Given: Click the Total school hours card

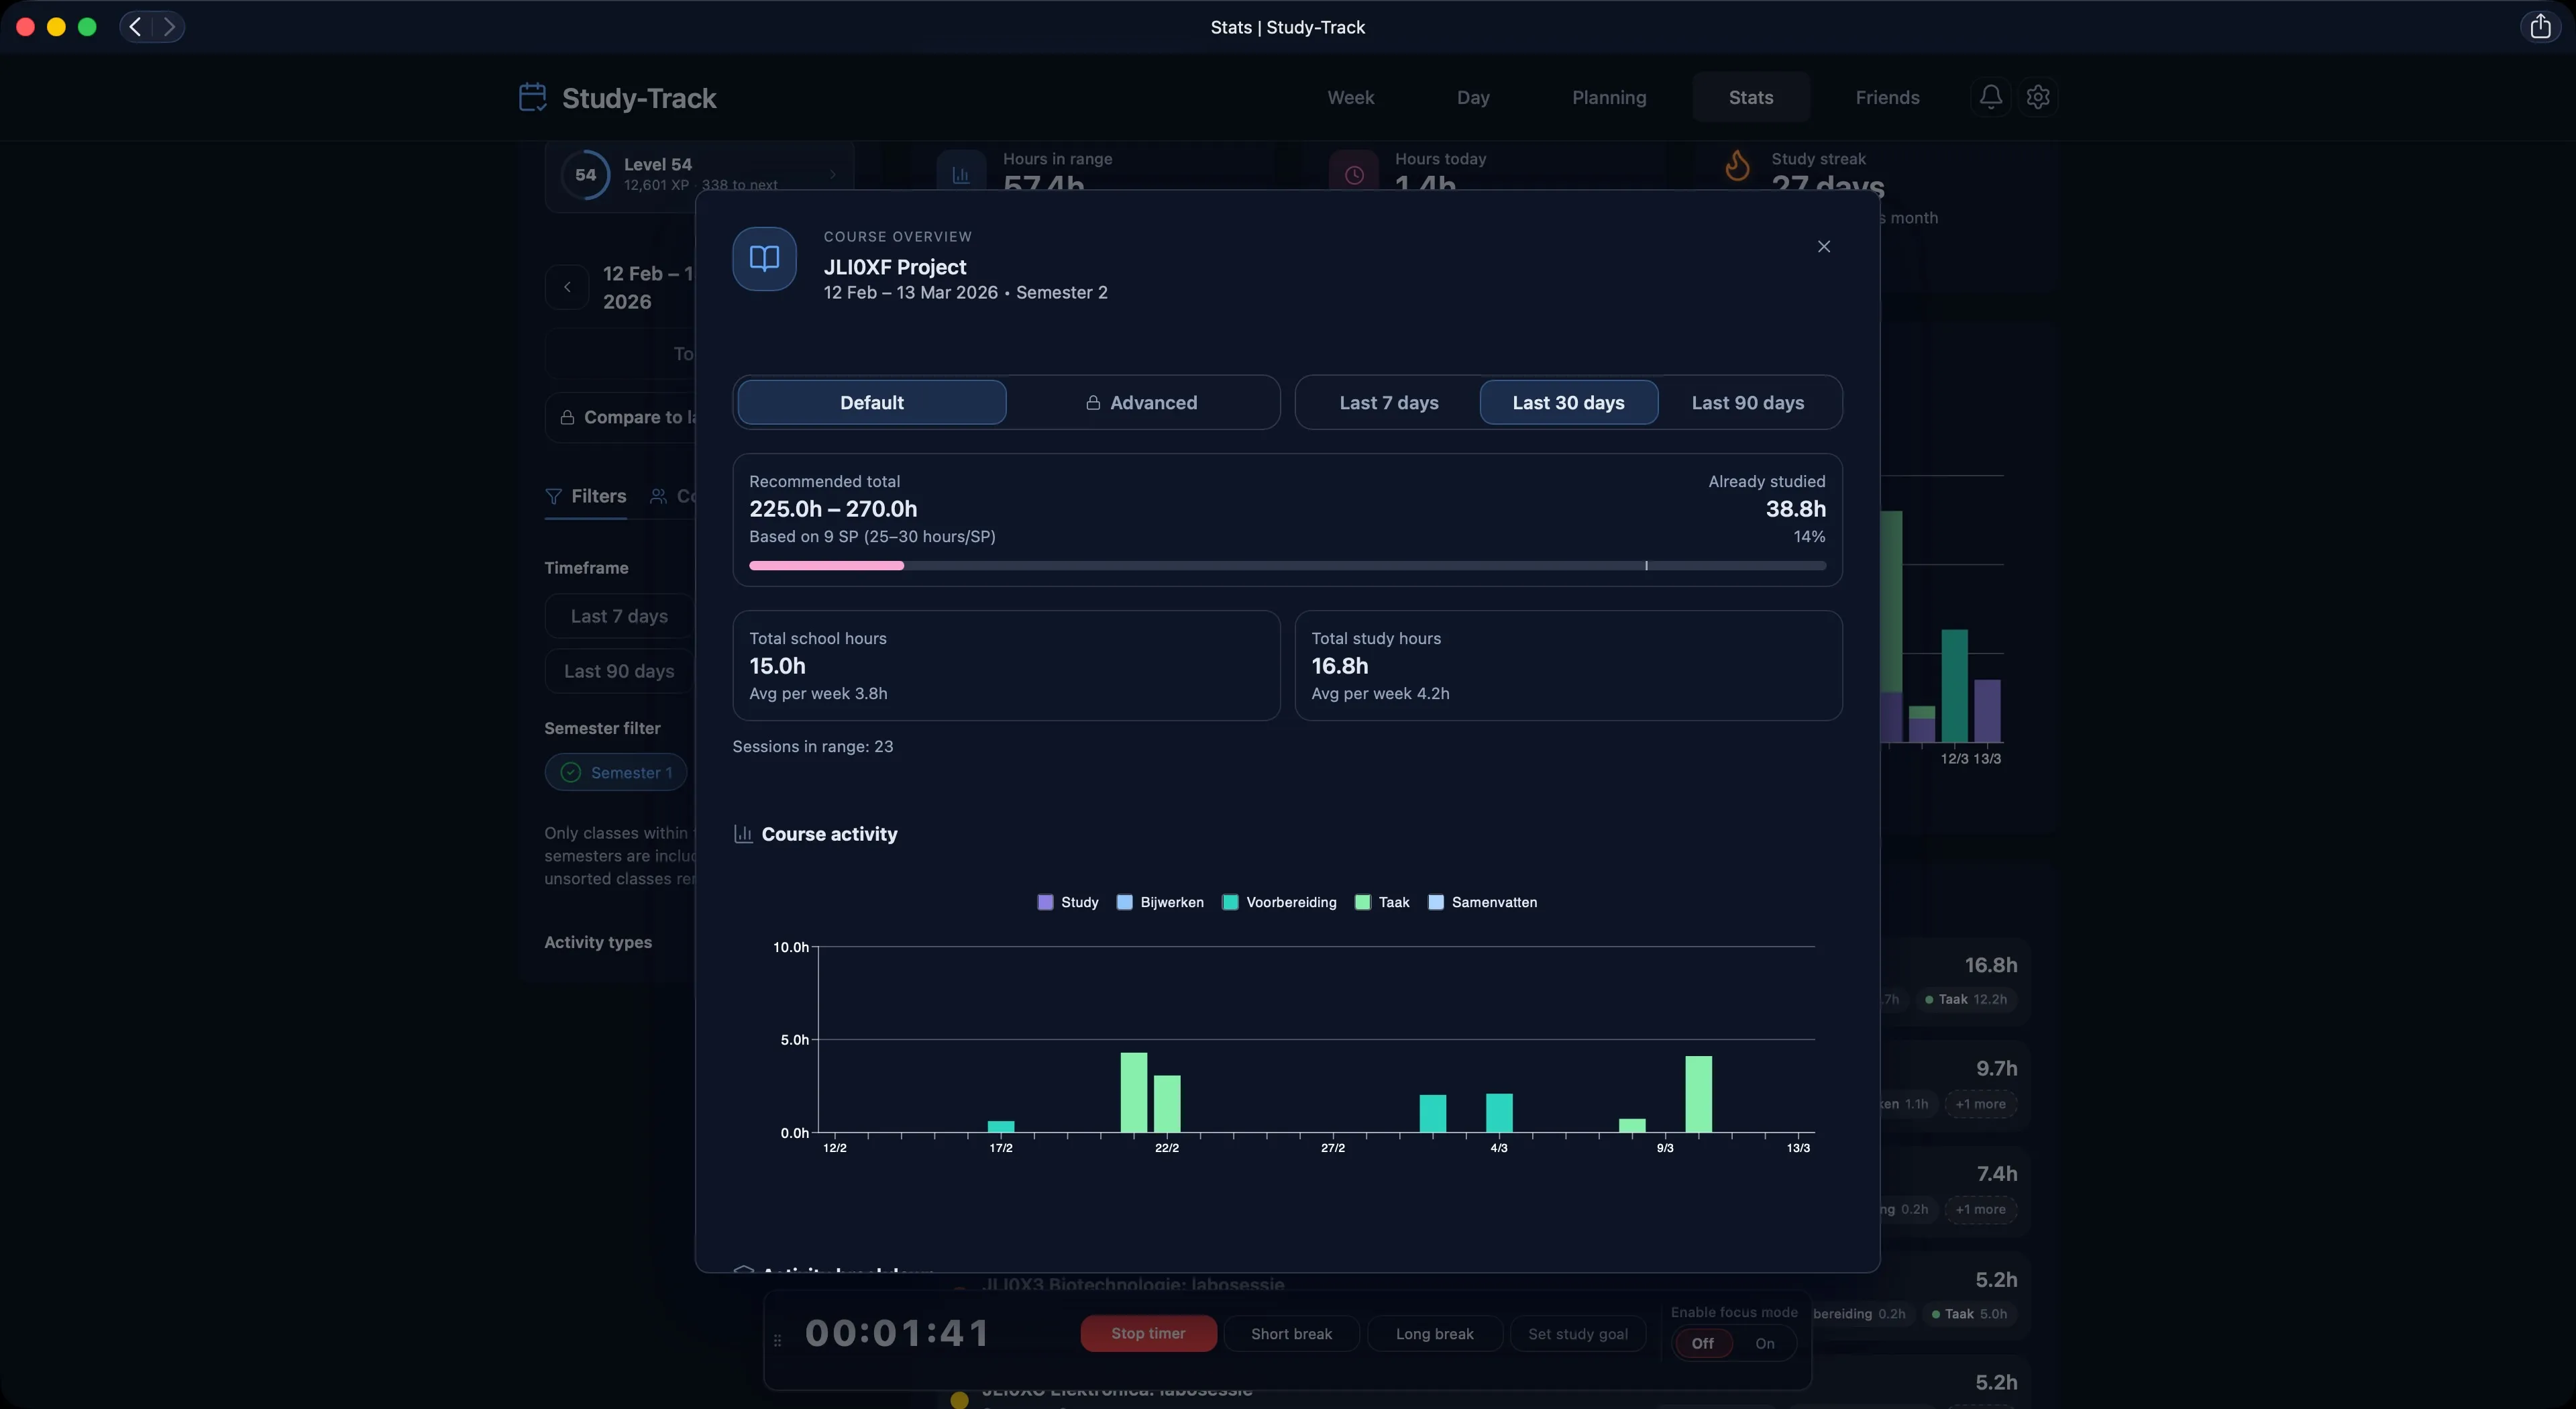Looking at the screenshot, I should click(1006, 665).
